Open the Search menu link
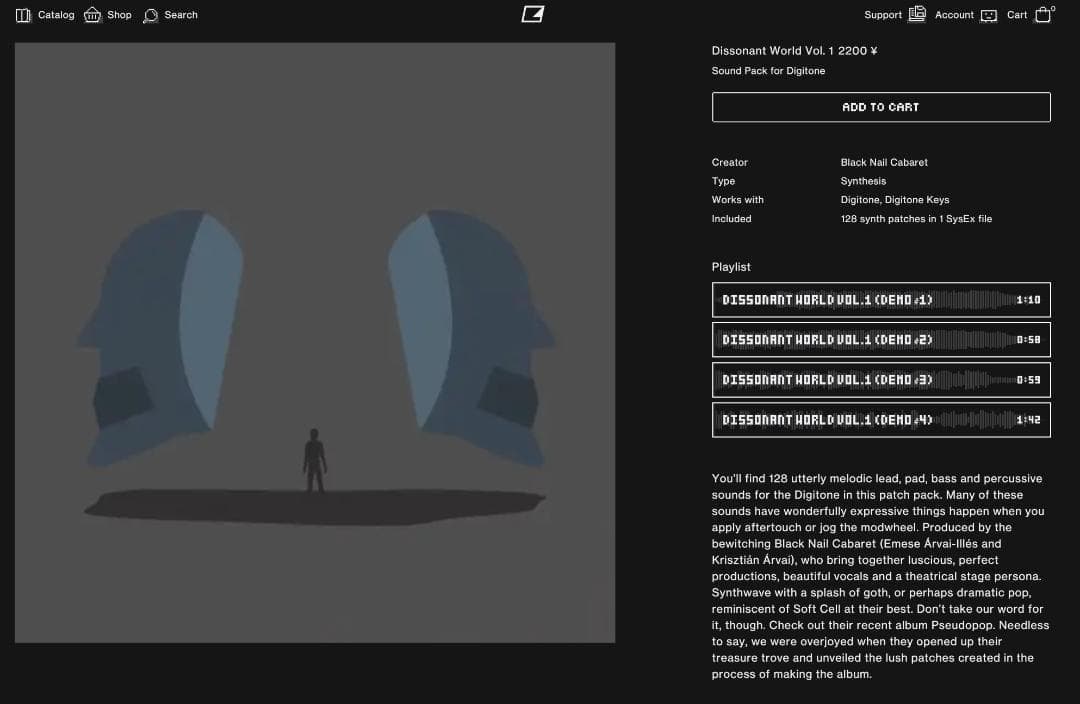This screenshot has width=1080, height=704. point(180,14)
